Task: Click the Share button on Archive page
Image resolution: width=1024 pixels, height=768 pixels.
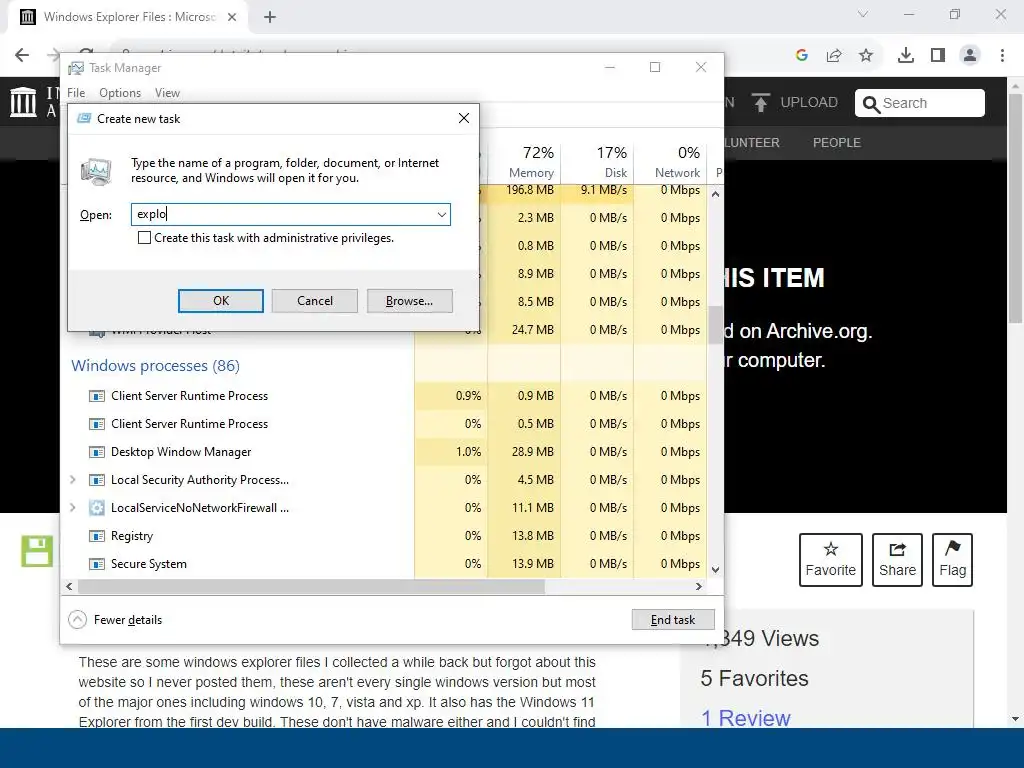Action: pyautogui.click(x=897, y=560)
